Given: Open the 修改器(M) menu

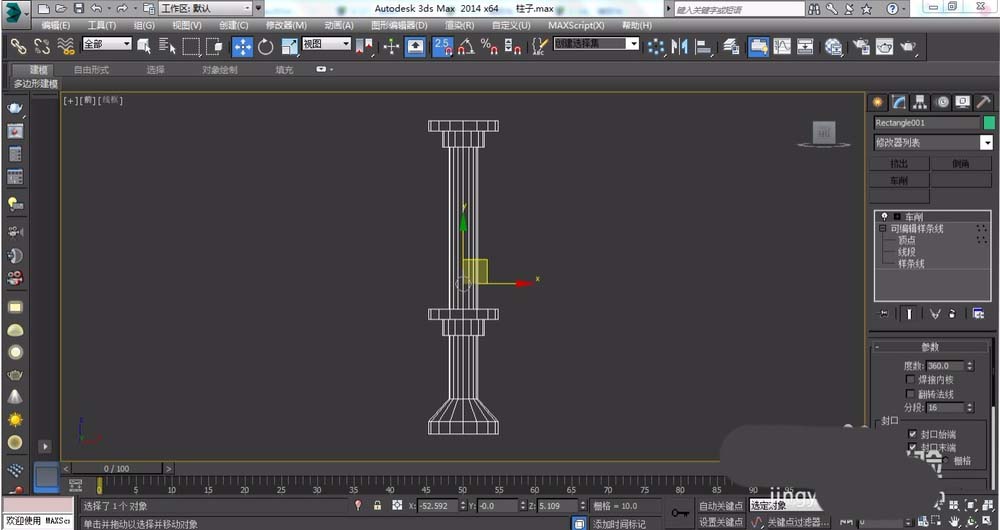Looking at the screenshot, I should [x=286, y=25].
